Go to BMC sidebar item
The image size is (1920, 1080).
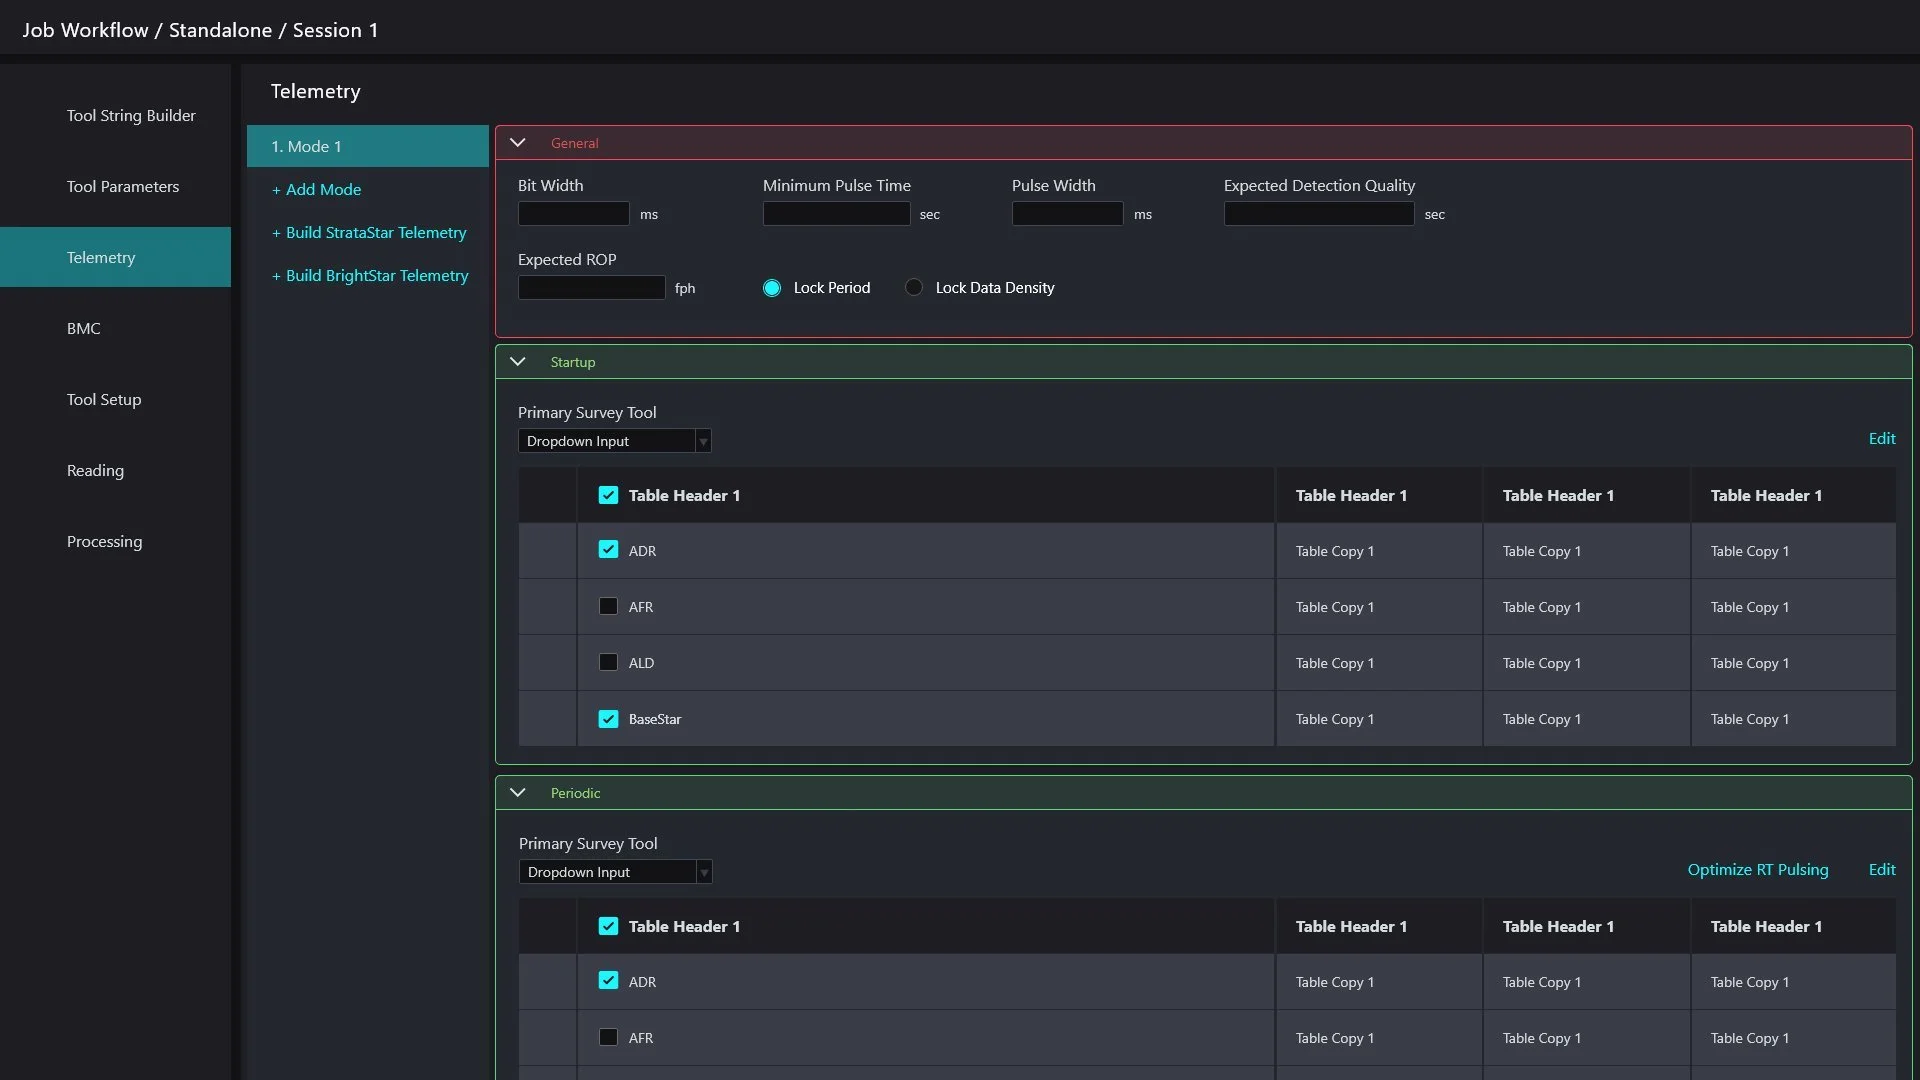click(84, 329)
